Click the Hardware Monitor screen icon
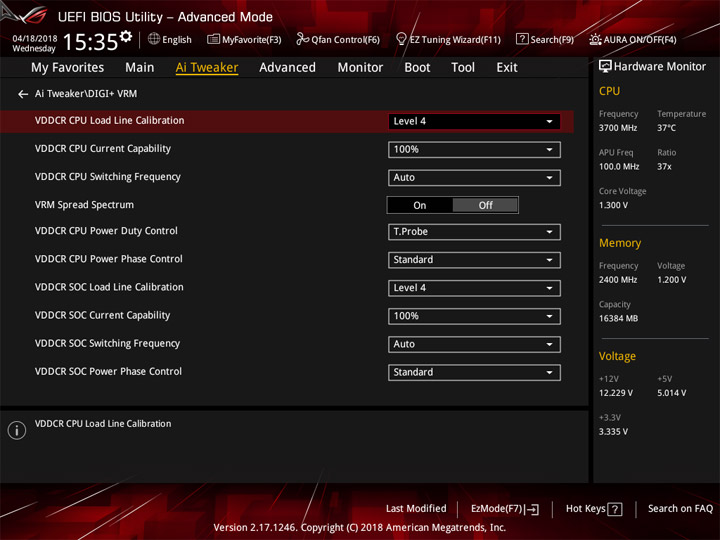 pos(605,67)
